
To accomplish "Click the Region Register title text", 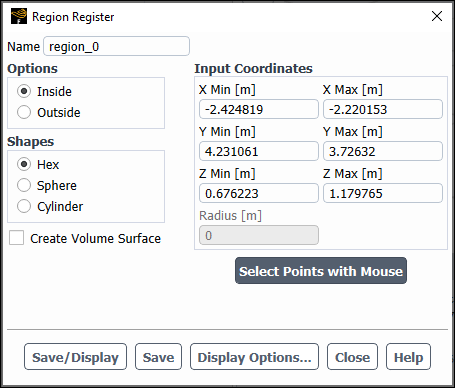I will [73, 17].
